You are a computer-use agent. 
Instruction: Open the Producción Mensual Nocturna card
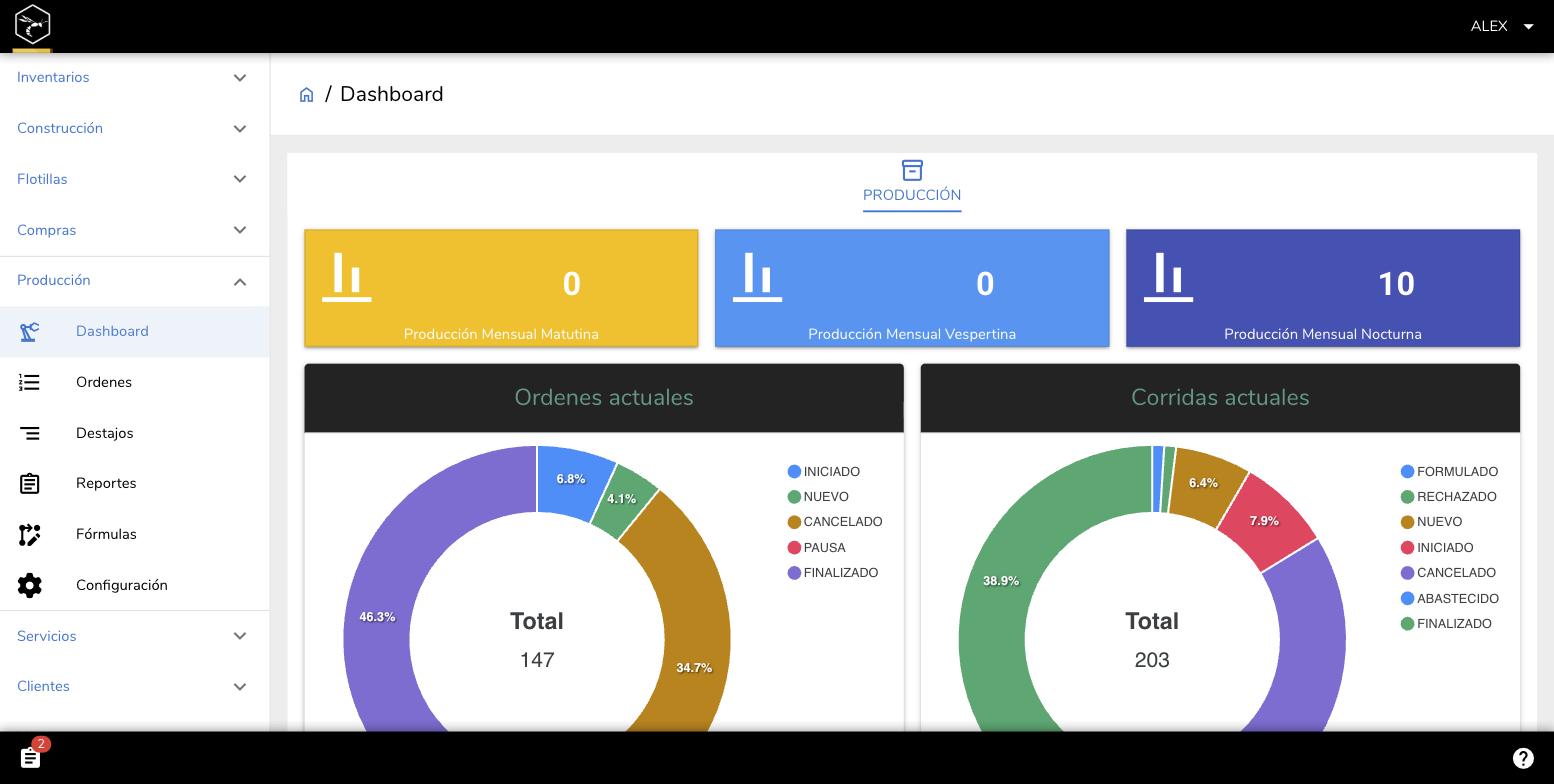[x=1323, y=288]
